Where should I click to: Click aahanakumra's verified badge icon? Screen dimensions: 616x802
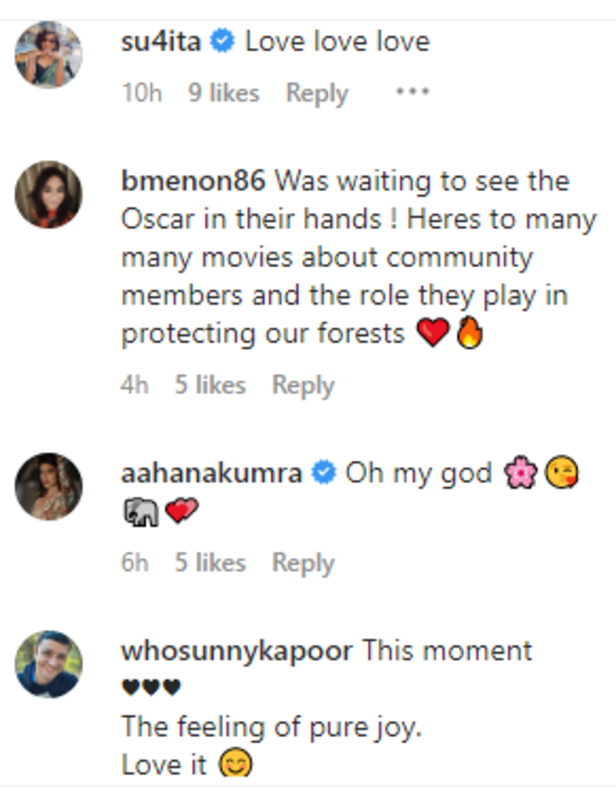[x=323, y=473]
